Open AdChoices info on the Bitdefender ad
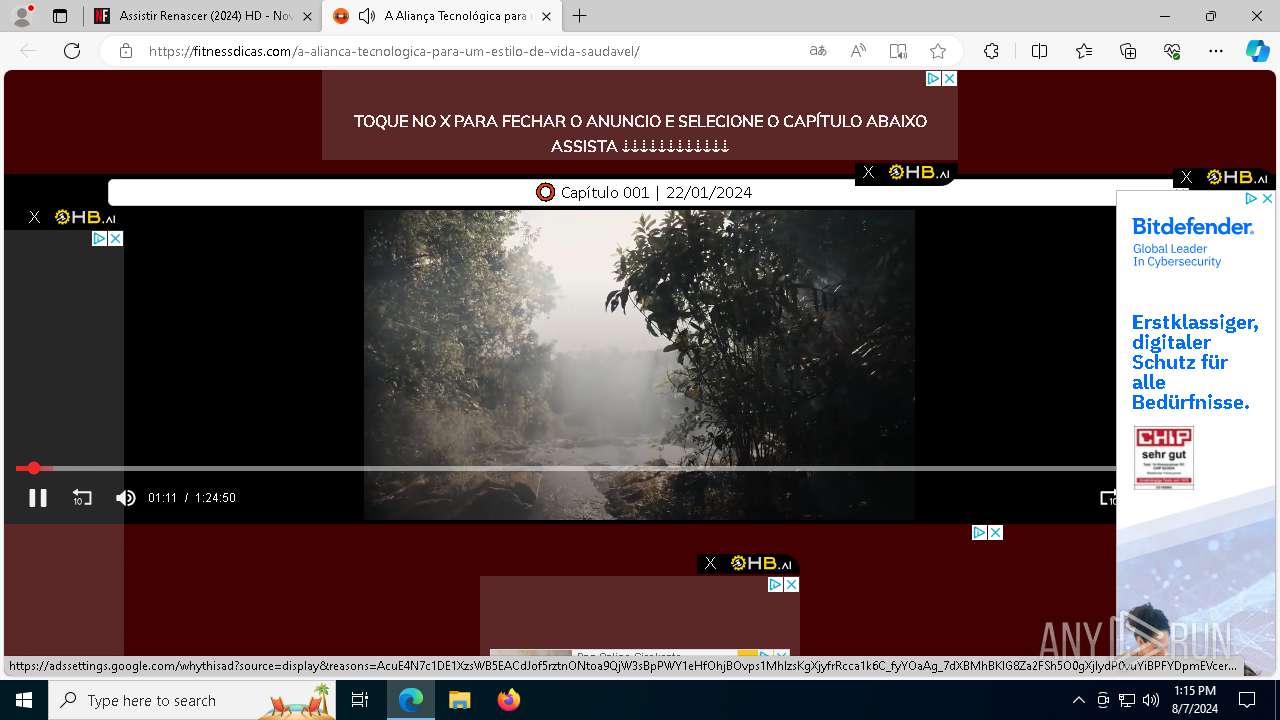This screenshot has width=1280, height=720. tap(1251, 199)
